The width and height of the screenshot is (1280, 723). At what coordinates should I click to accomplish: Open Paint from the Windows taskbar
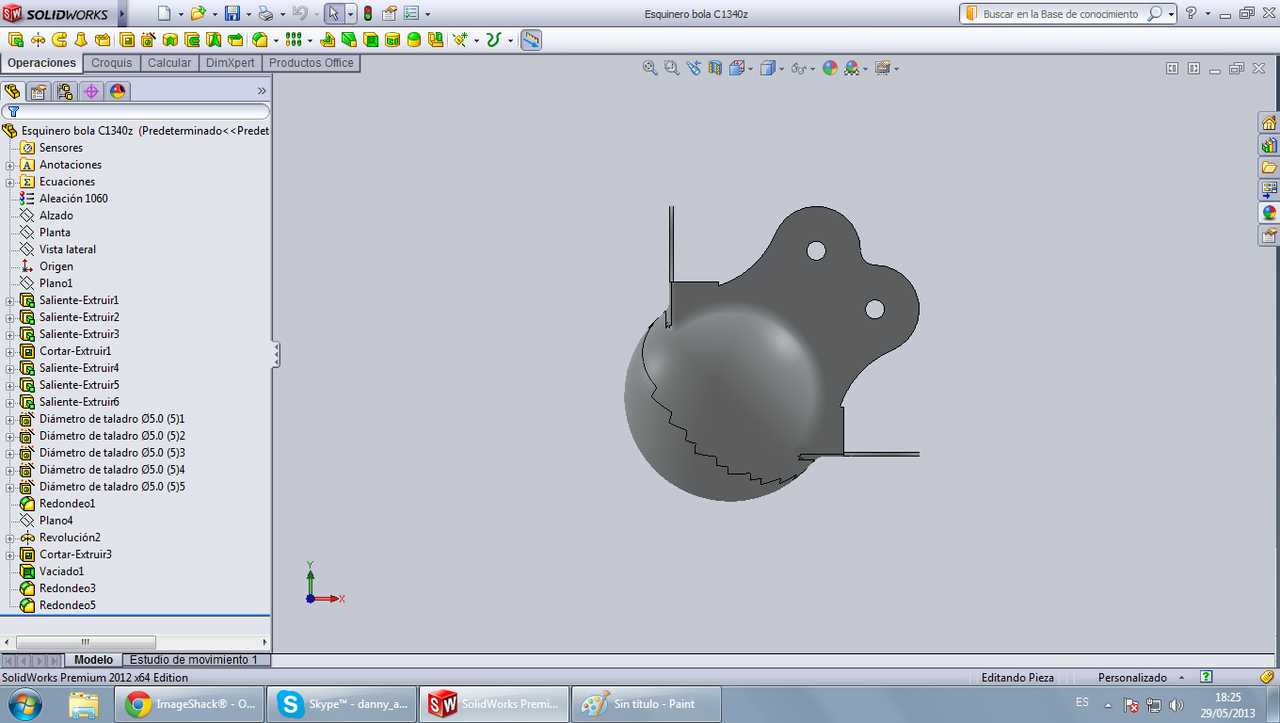646,704
